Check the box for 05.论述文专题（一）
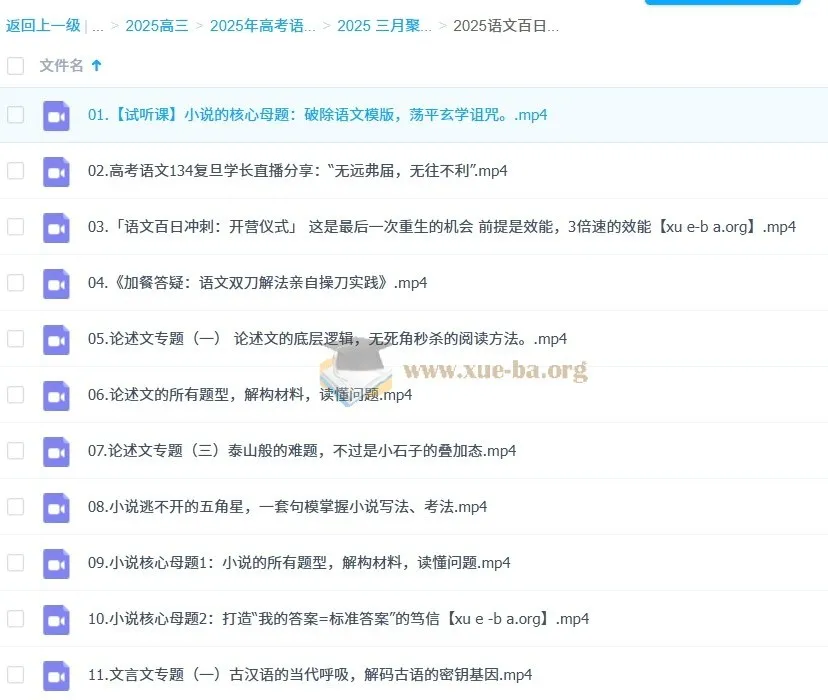 (15, 339)
